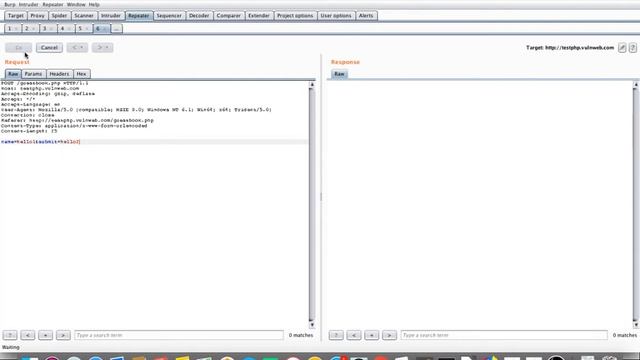
Task: Open the Repeater menu in menu bar
Action: coord(53,4)
